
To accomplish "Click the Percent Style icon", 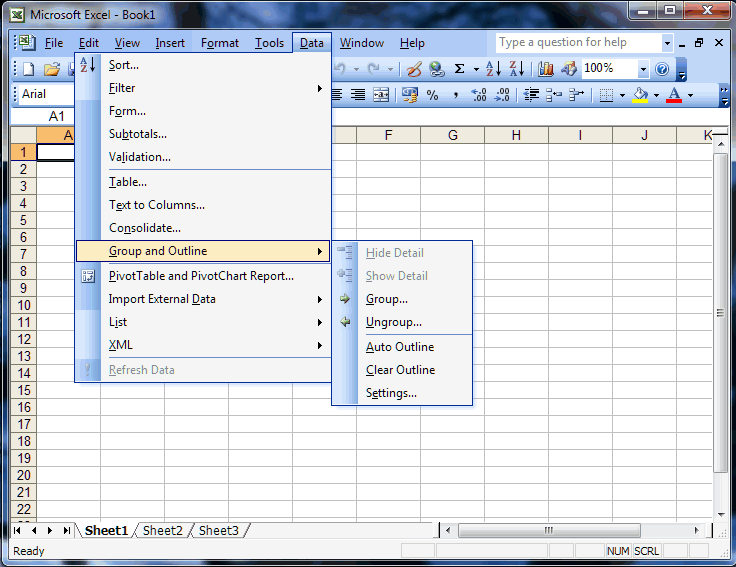I will pyautogui.click(x=432, y=95).
